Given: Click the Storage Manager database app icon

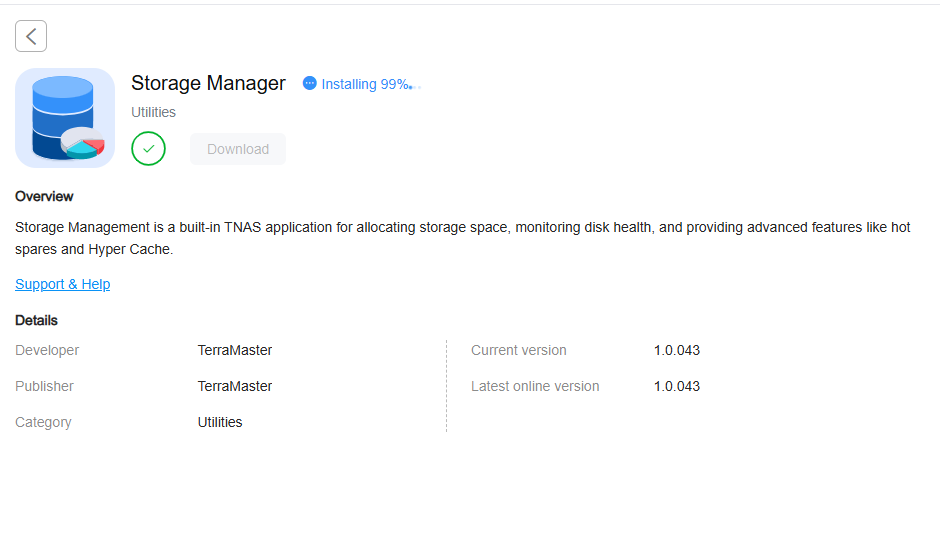Looking at the screenshot, I should point(65,117).
